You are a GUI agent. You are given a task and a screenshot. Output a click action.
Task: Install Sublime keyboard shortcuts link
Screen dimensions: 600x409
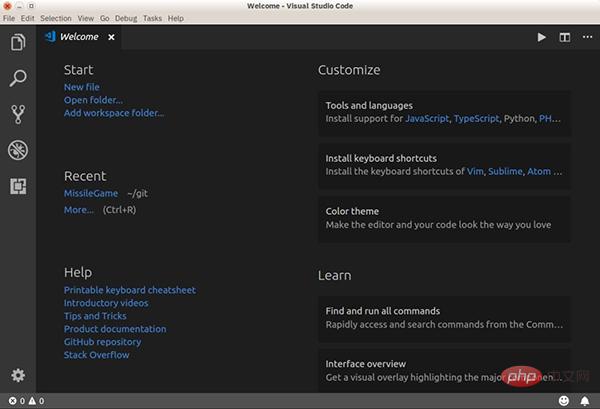[505, 171]
